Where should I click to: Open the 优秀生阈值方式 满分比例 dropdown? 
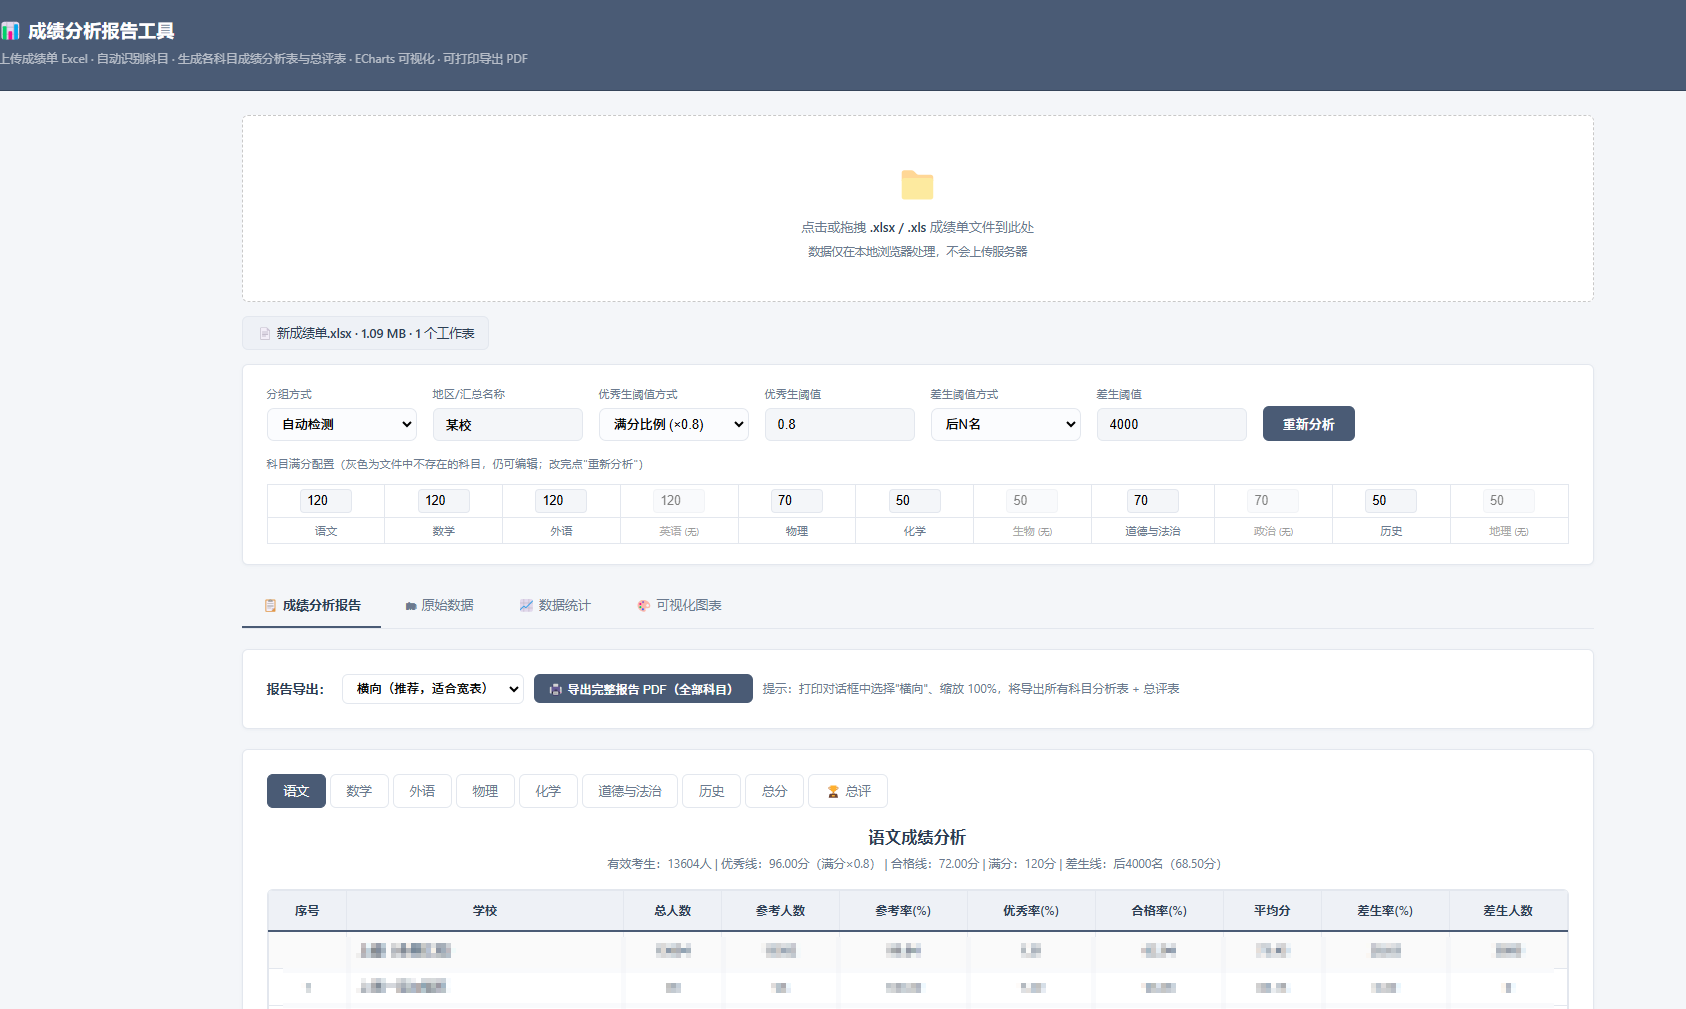click(x=674, y=424)
